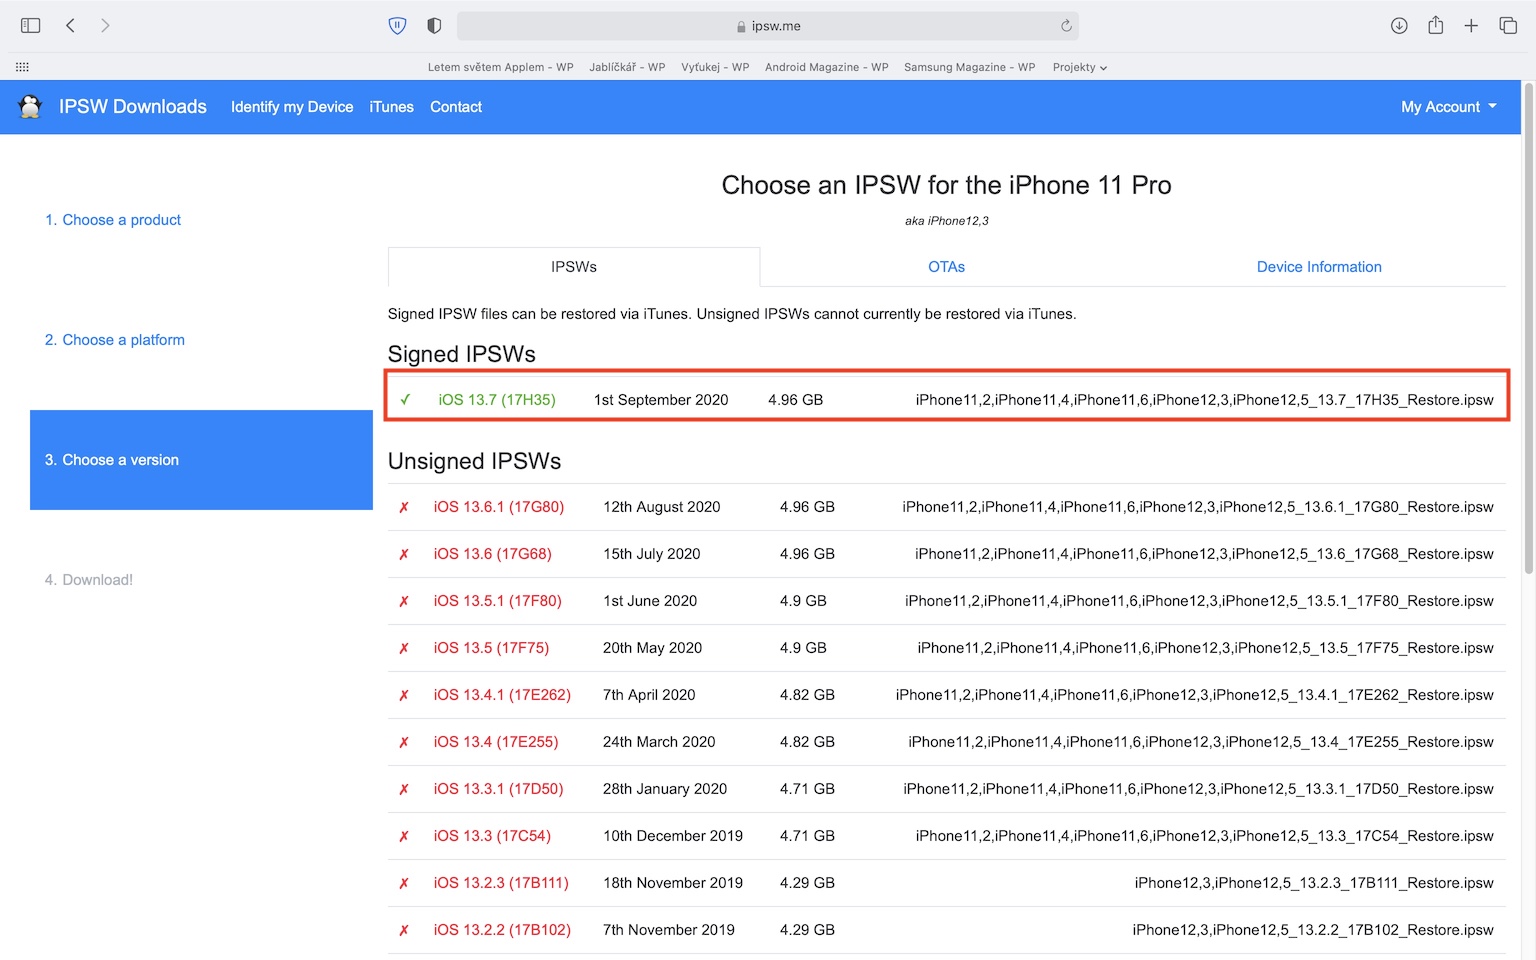Screen dimensions: 1536x960
Task: Open a new tab with plus icon
Action: tap(1471, 26)
